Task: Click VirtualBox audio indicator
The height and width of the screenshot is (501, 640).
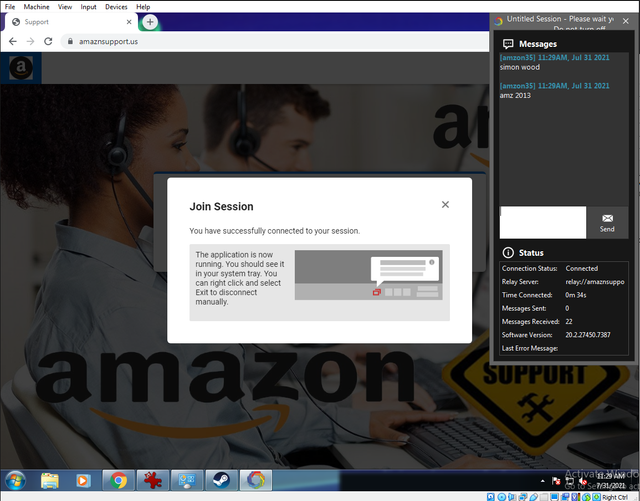Action: (511, 497)
